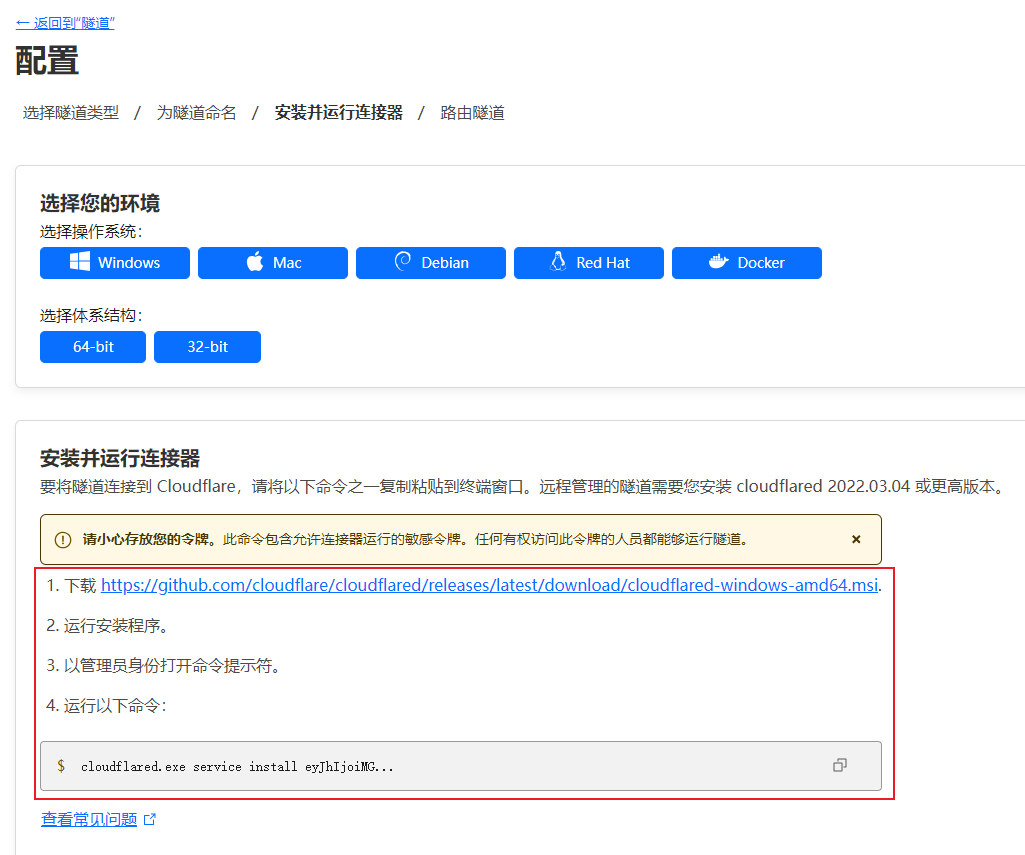
Task: Pick Red Hat as the environment
Action: pyautogui.click(x=588, y=262)
